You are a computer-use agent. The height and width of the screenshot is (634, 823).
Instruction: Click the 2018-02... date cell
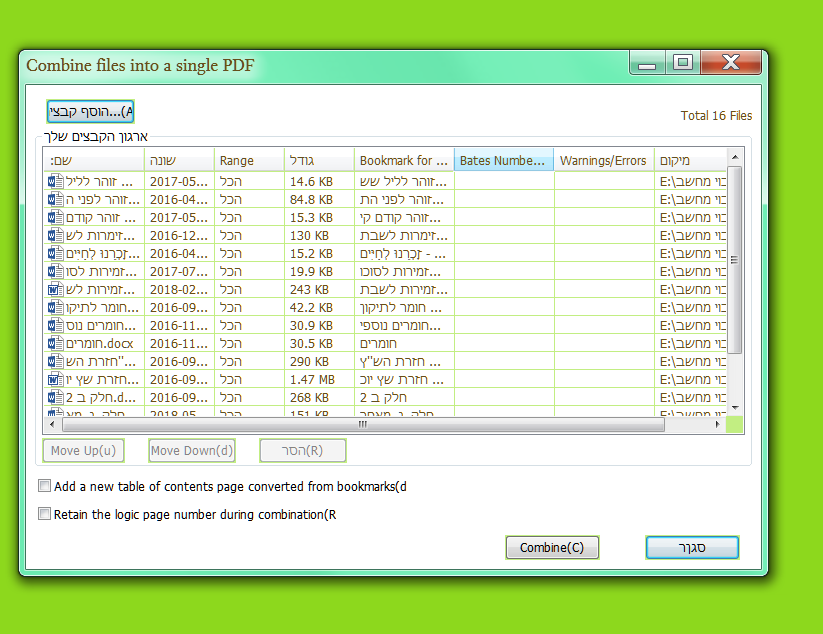[x=179, y=289]
